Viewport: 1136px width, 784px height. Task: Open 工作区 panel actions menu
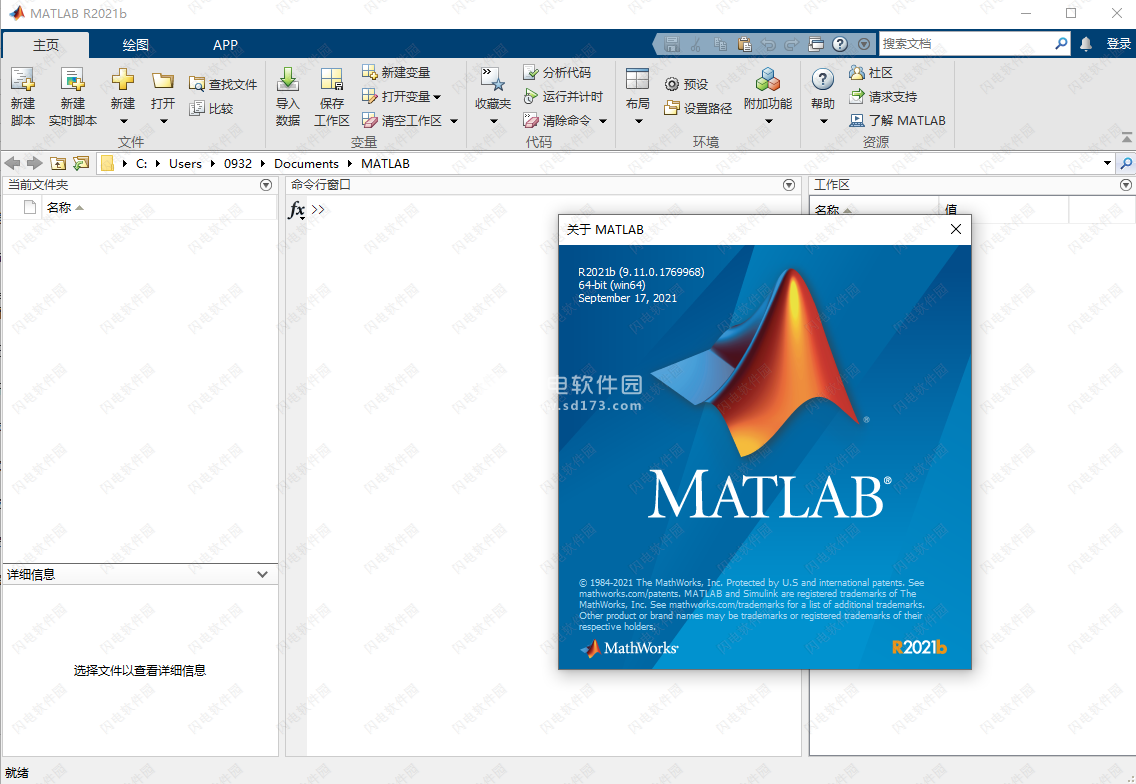coord(1126,185)
